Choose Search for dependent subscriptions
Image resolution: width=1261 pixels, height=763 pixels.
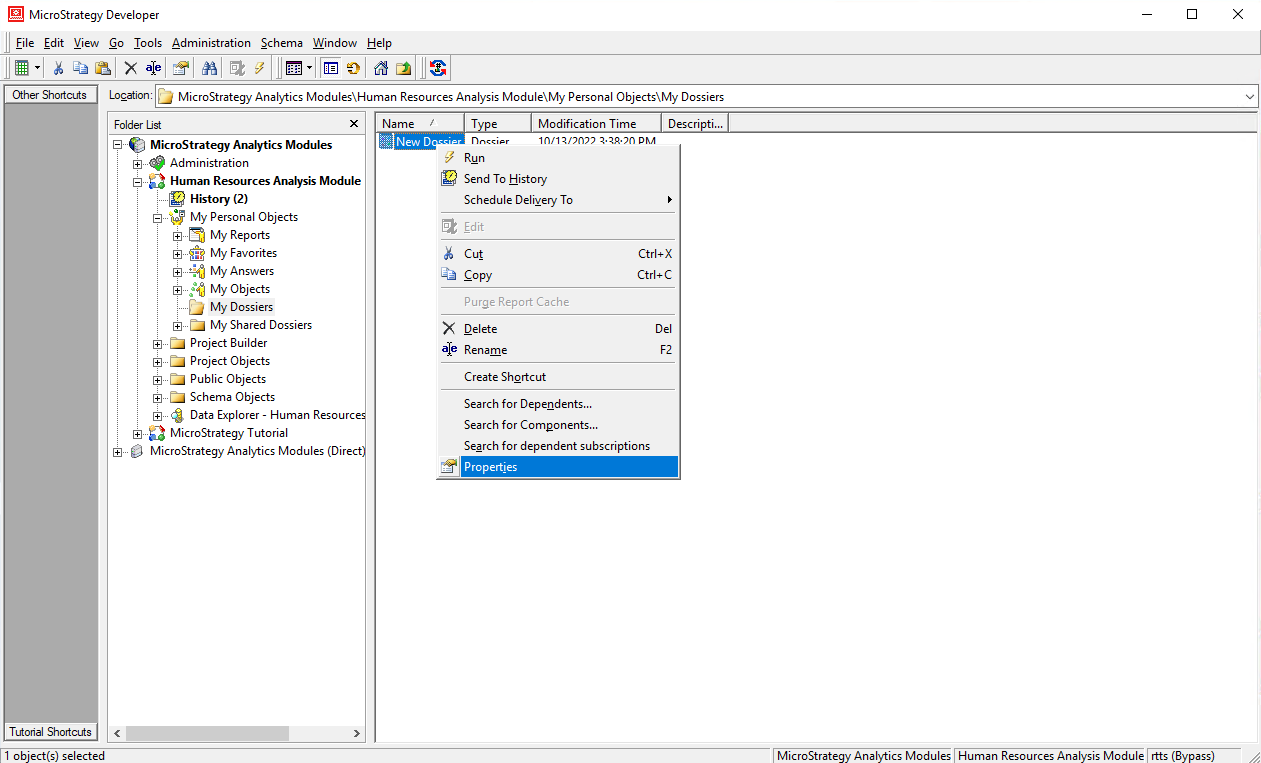click(x=558, y=446)
